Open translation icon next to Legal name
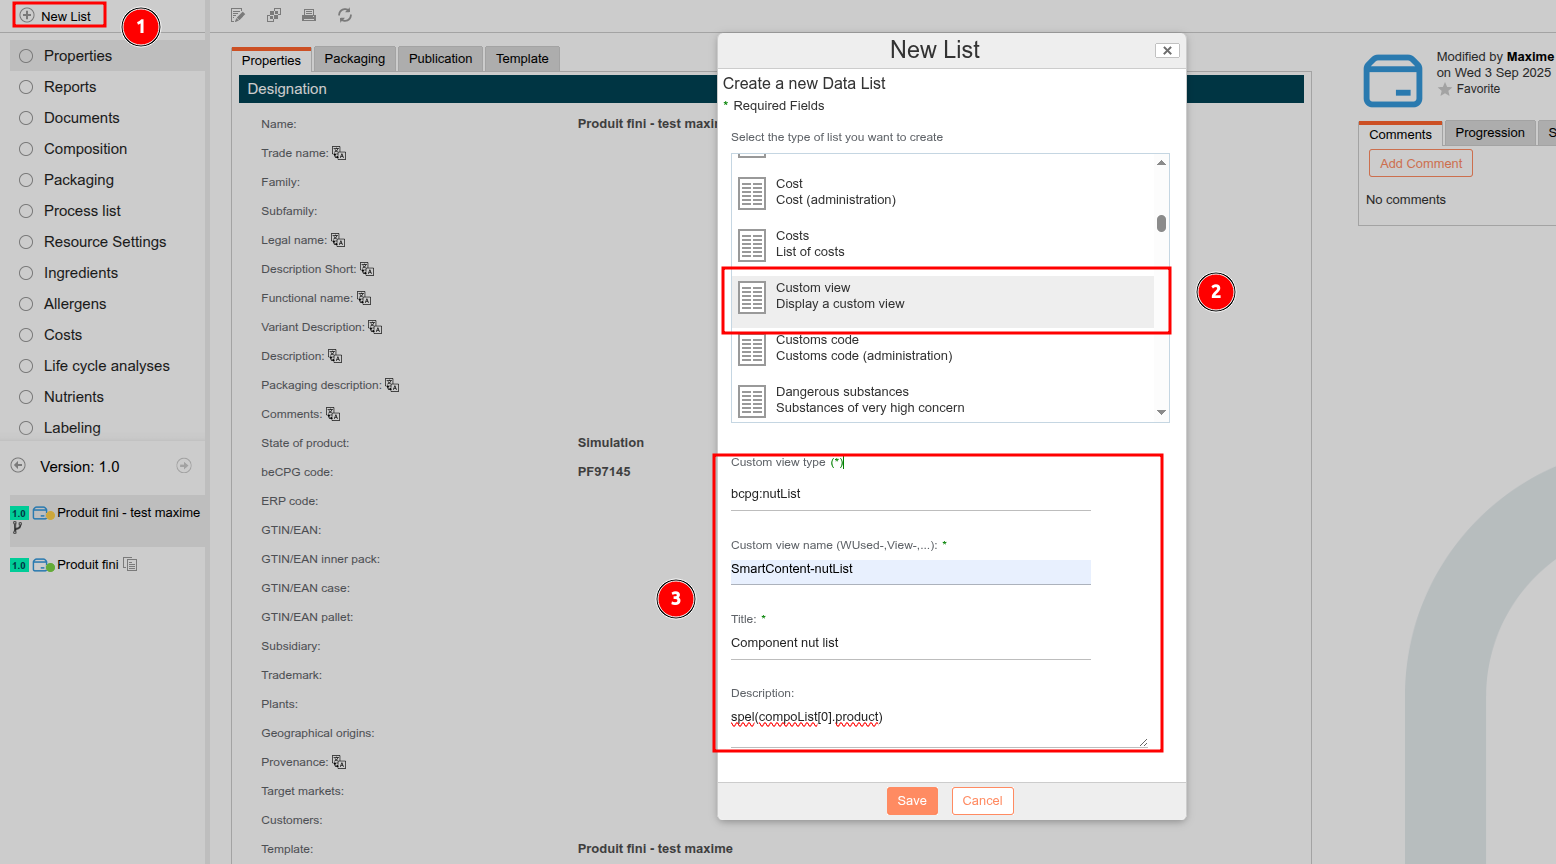 pos(338,240)
